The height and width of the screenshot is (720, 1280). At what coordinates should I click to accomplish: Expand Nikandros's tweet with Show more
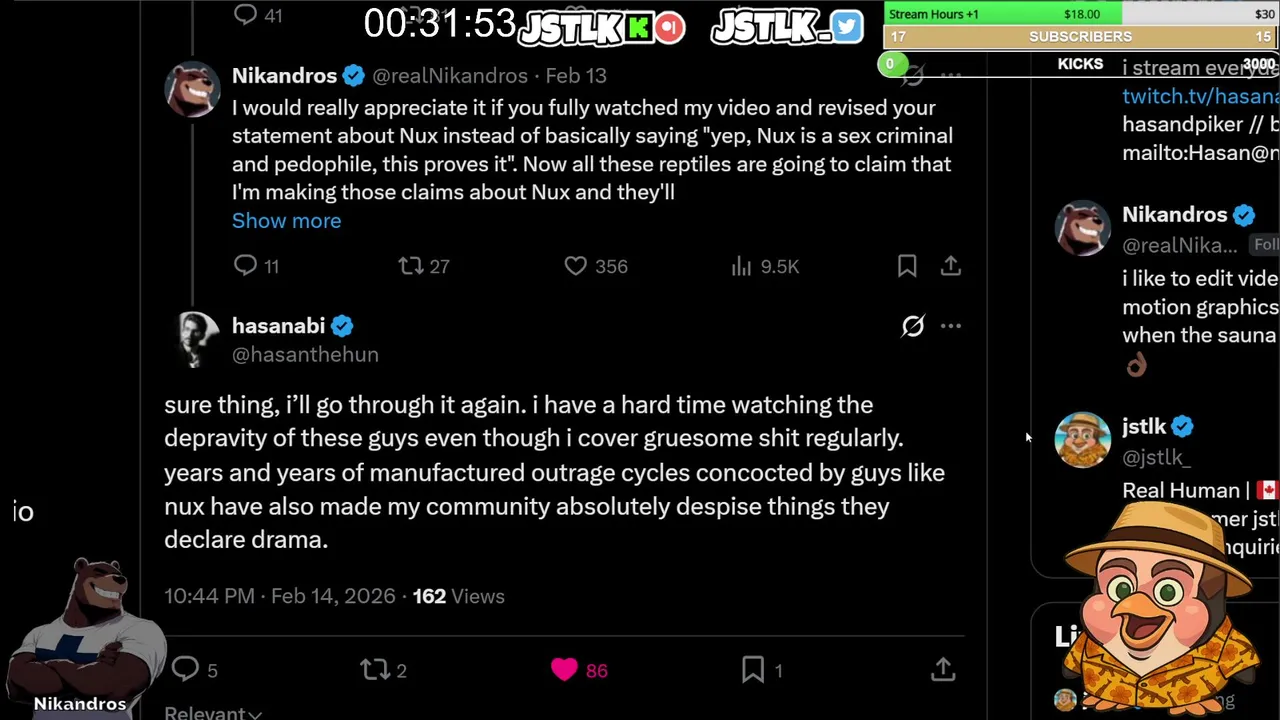pos(286,221)
